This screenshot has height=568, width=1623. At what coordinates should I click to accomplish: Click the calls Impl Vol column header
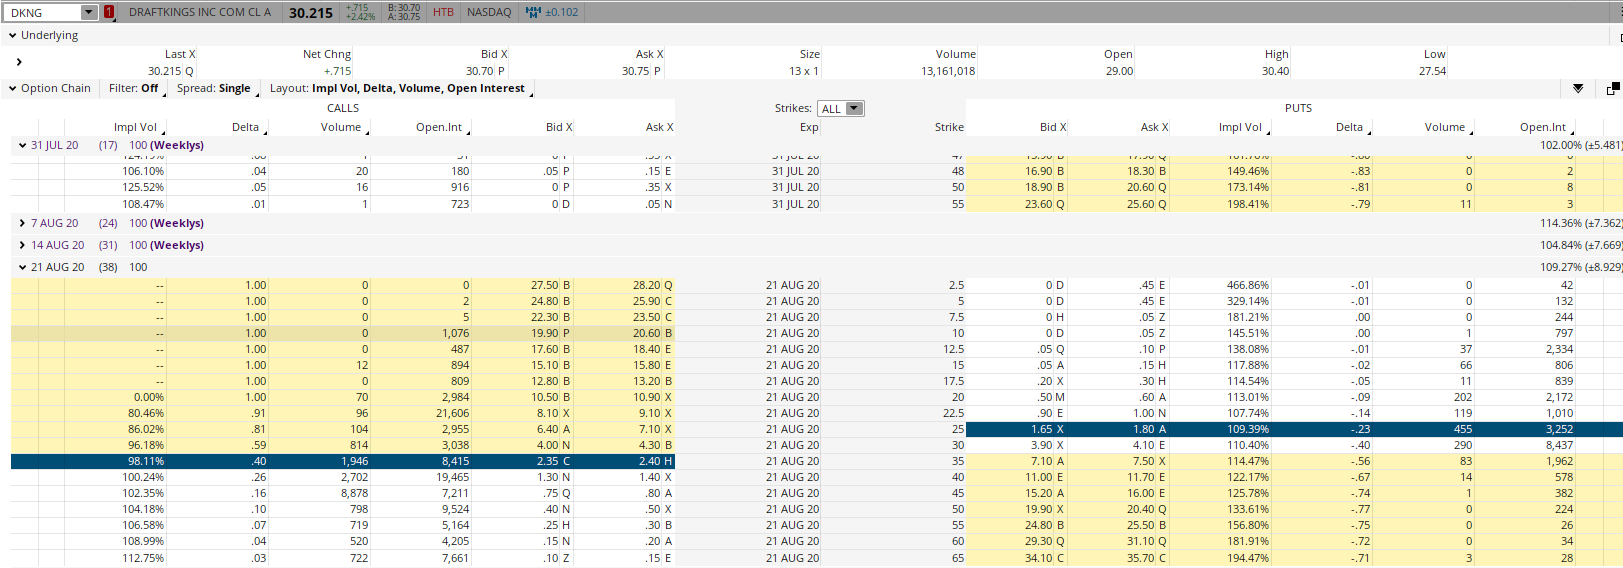[x=135, y=127]
